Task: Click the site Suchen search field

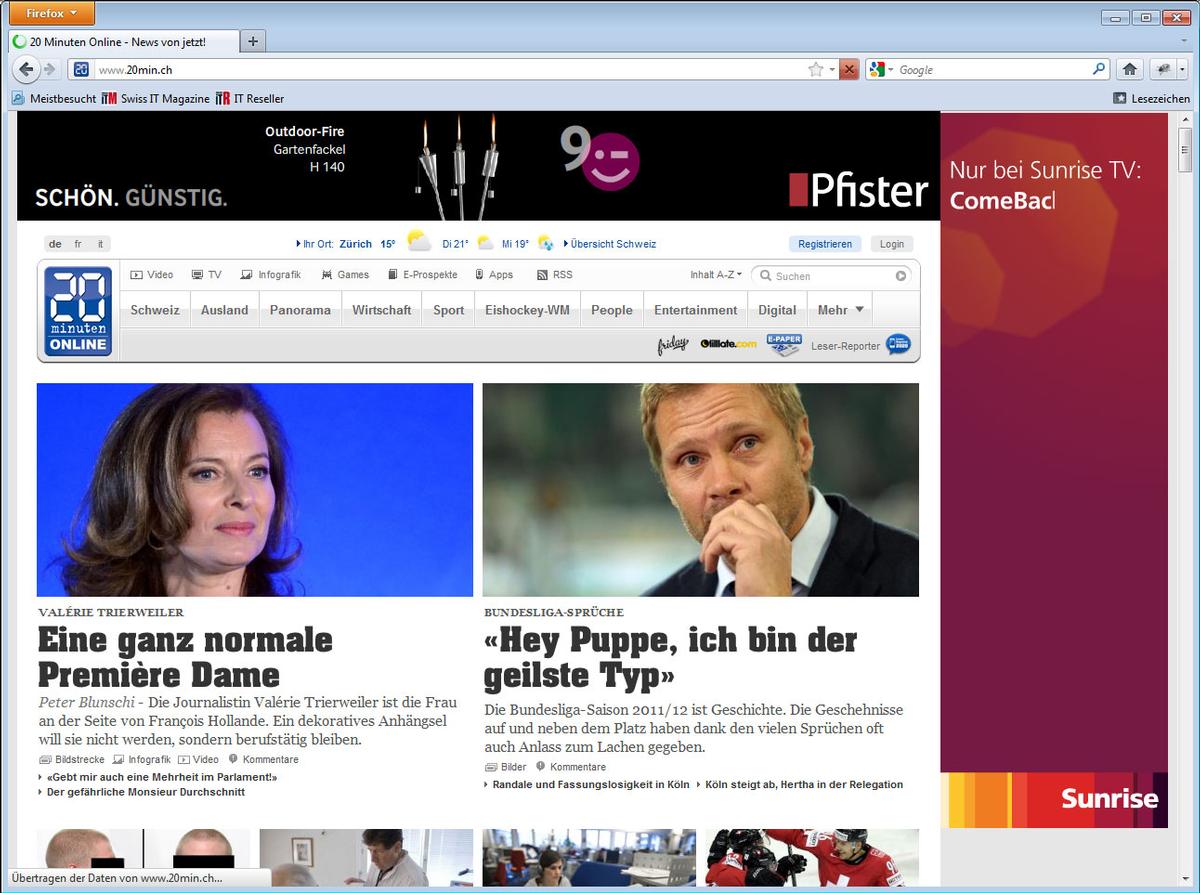Action: point(832,276)
